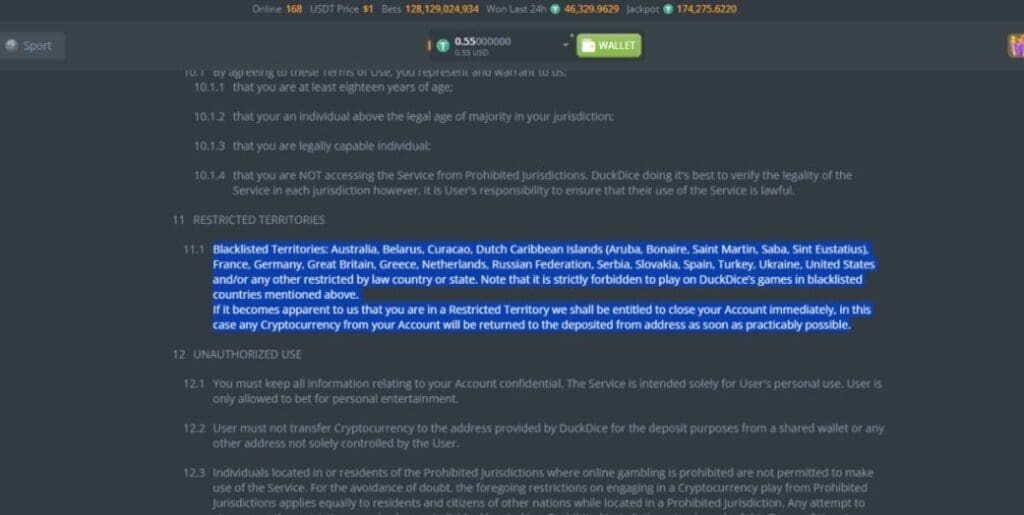Click the wallet icon inside the WALLET button
The height and width of the screenshot is (515, 1024).
tap(588, 46)
